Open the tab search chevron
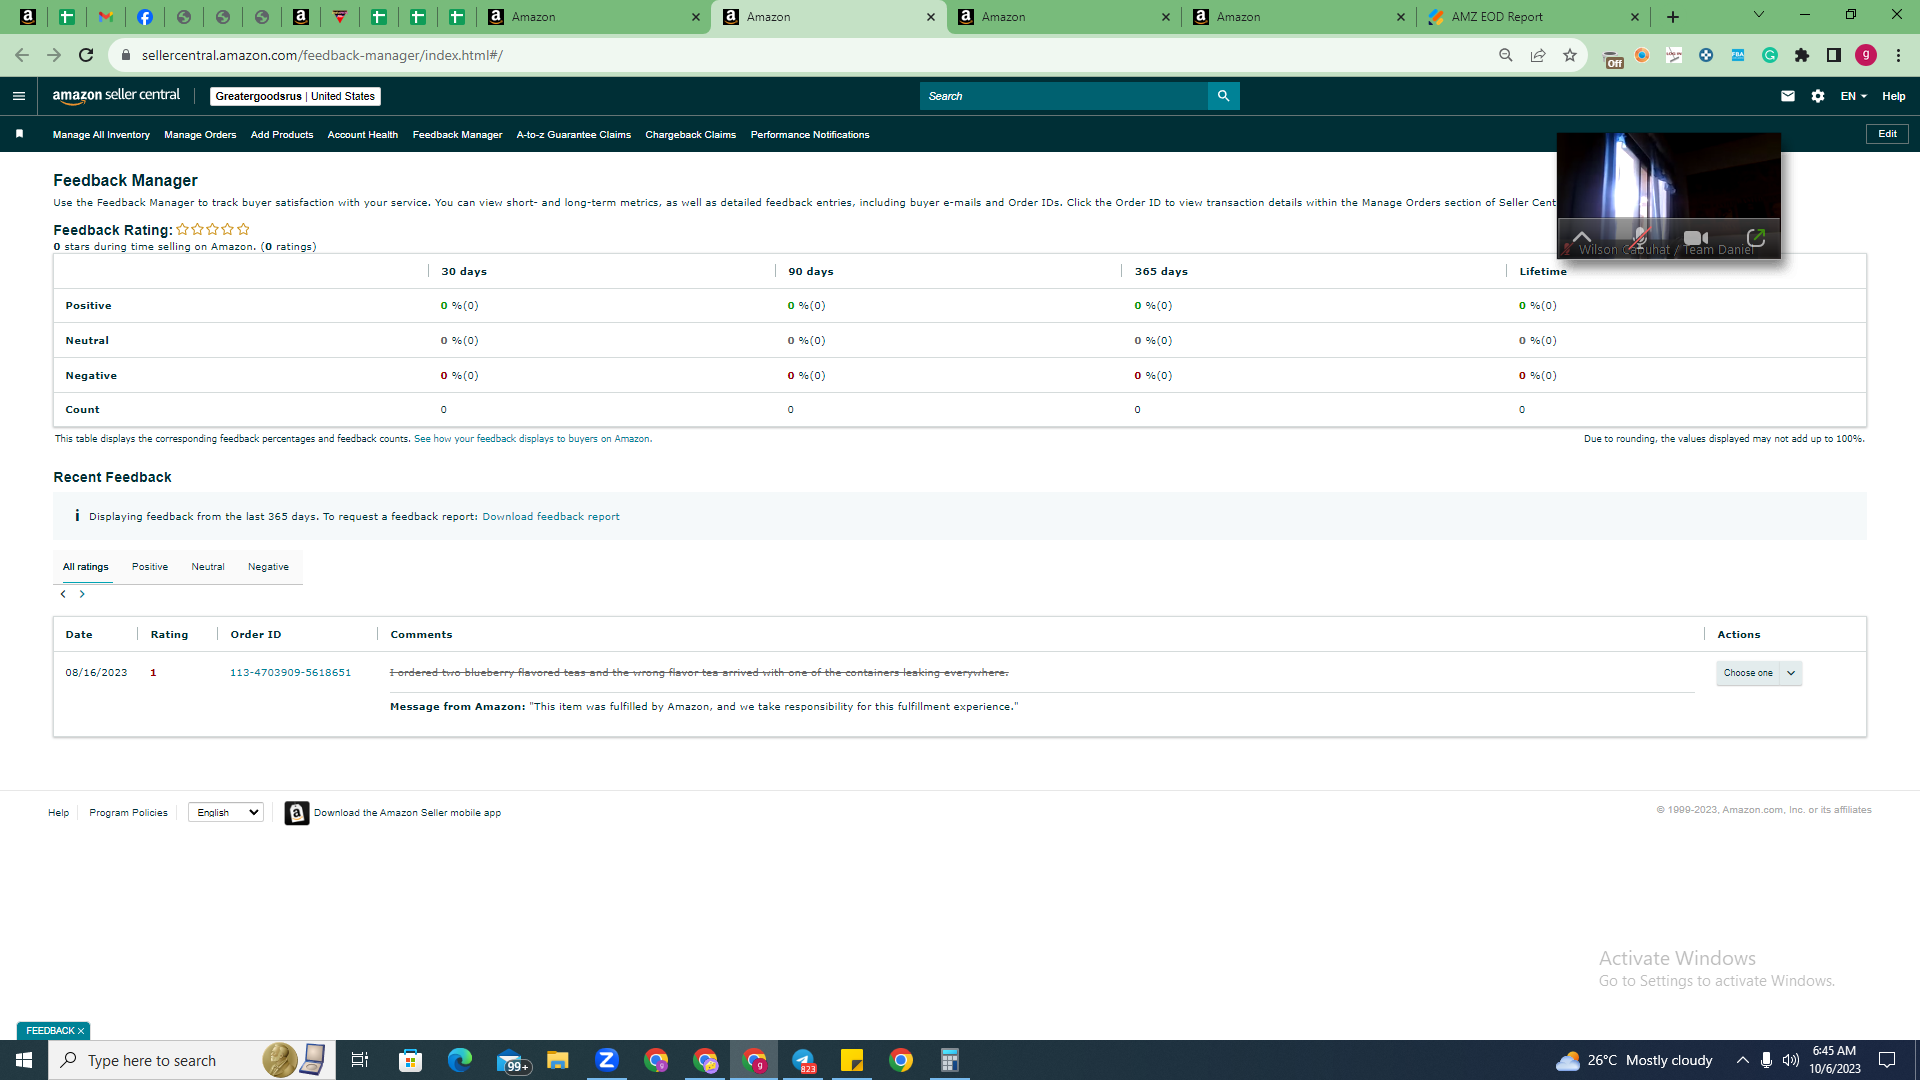Screen dimensions: 1920x1080 coord(1759,15)
